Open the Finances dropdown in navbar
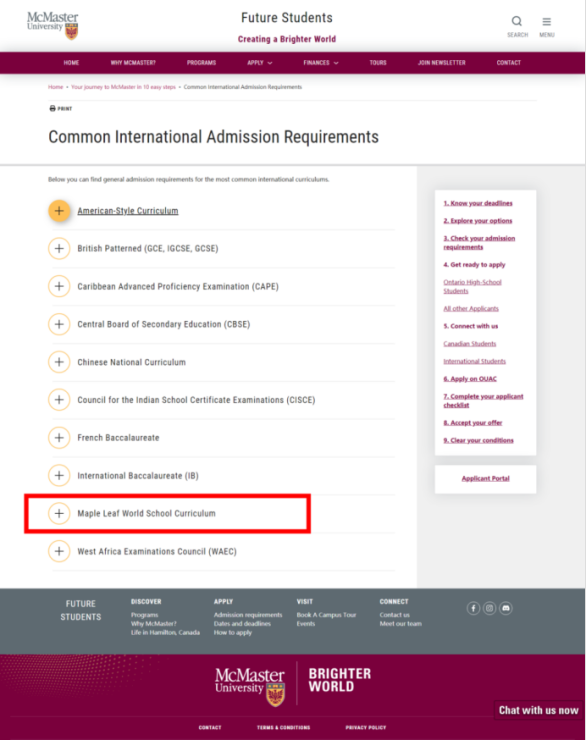The height and width of the screenshot is (740, 586). tap(321, 63)
